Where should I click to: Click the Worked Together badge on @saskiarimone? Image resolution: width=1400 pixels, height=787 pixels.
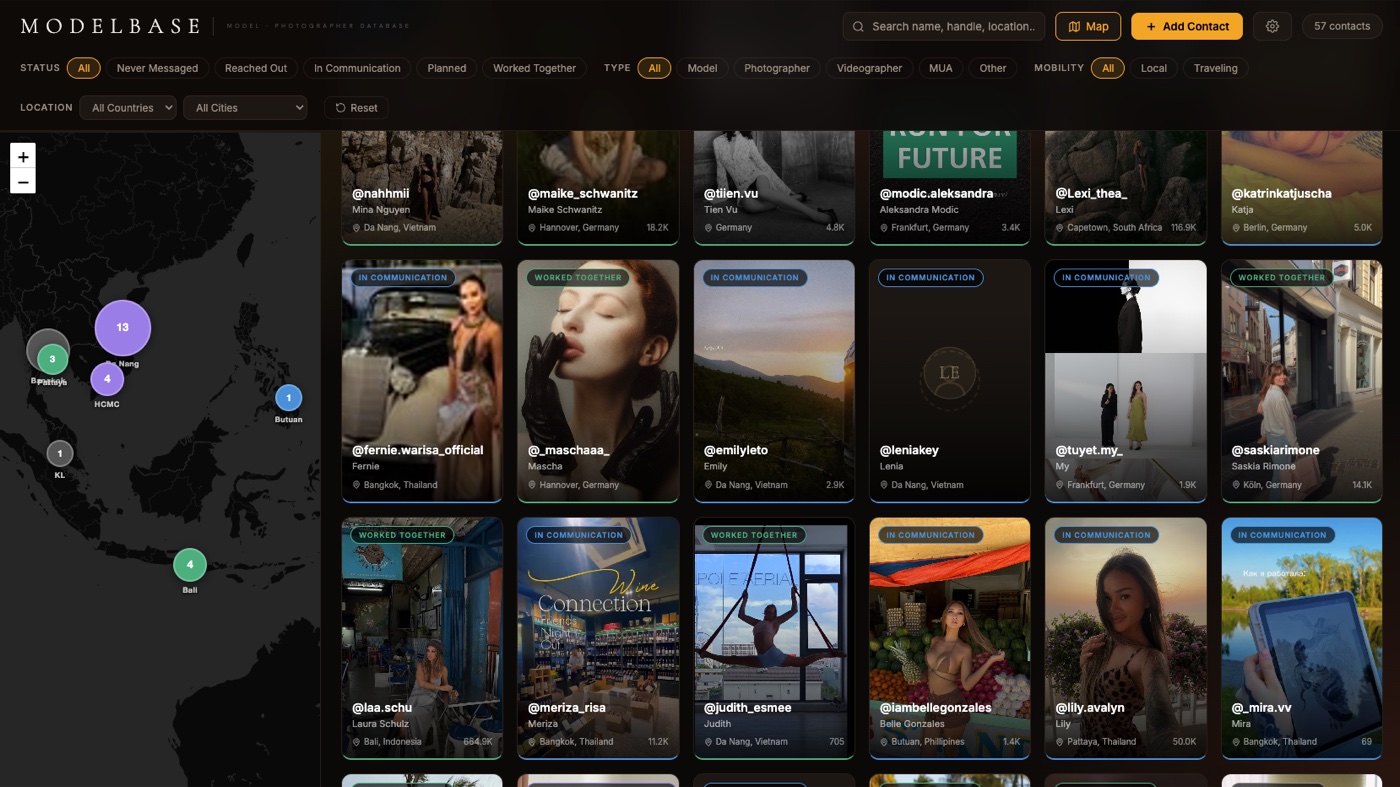coord(1280,278)
